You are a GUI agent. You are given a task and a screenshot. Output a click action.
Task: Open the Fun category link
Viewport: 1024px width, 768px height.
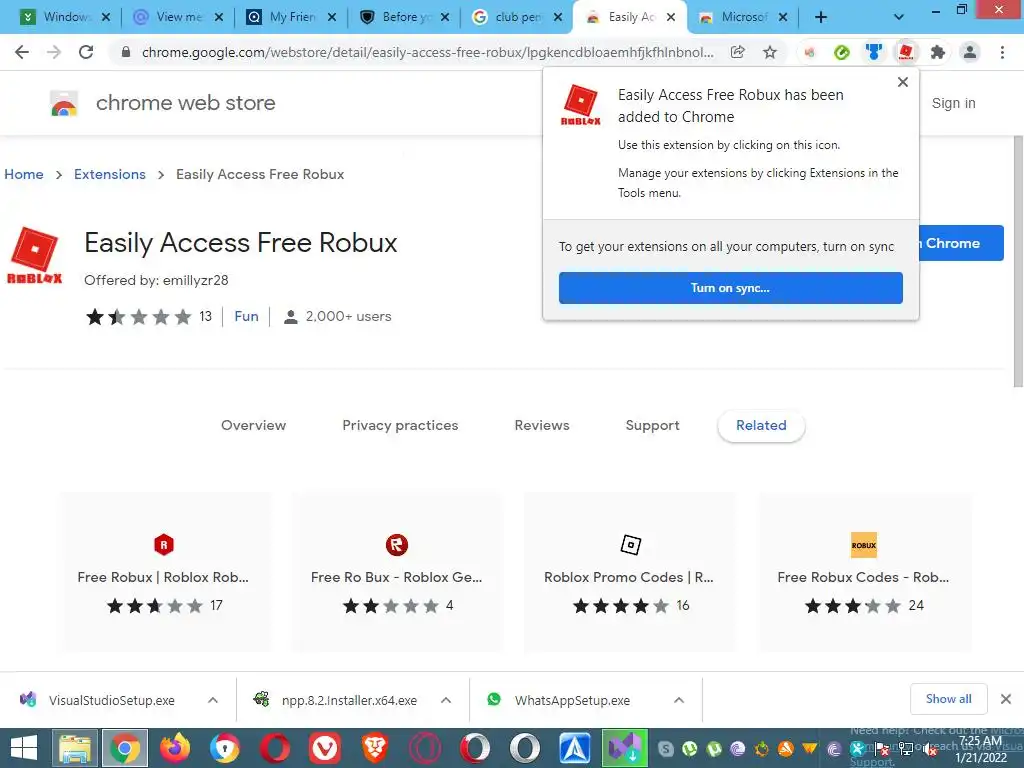tap(246, 316)
